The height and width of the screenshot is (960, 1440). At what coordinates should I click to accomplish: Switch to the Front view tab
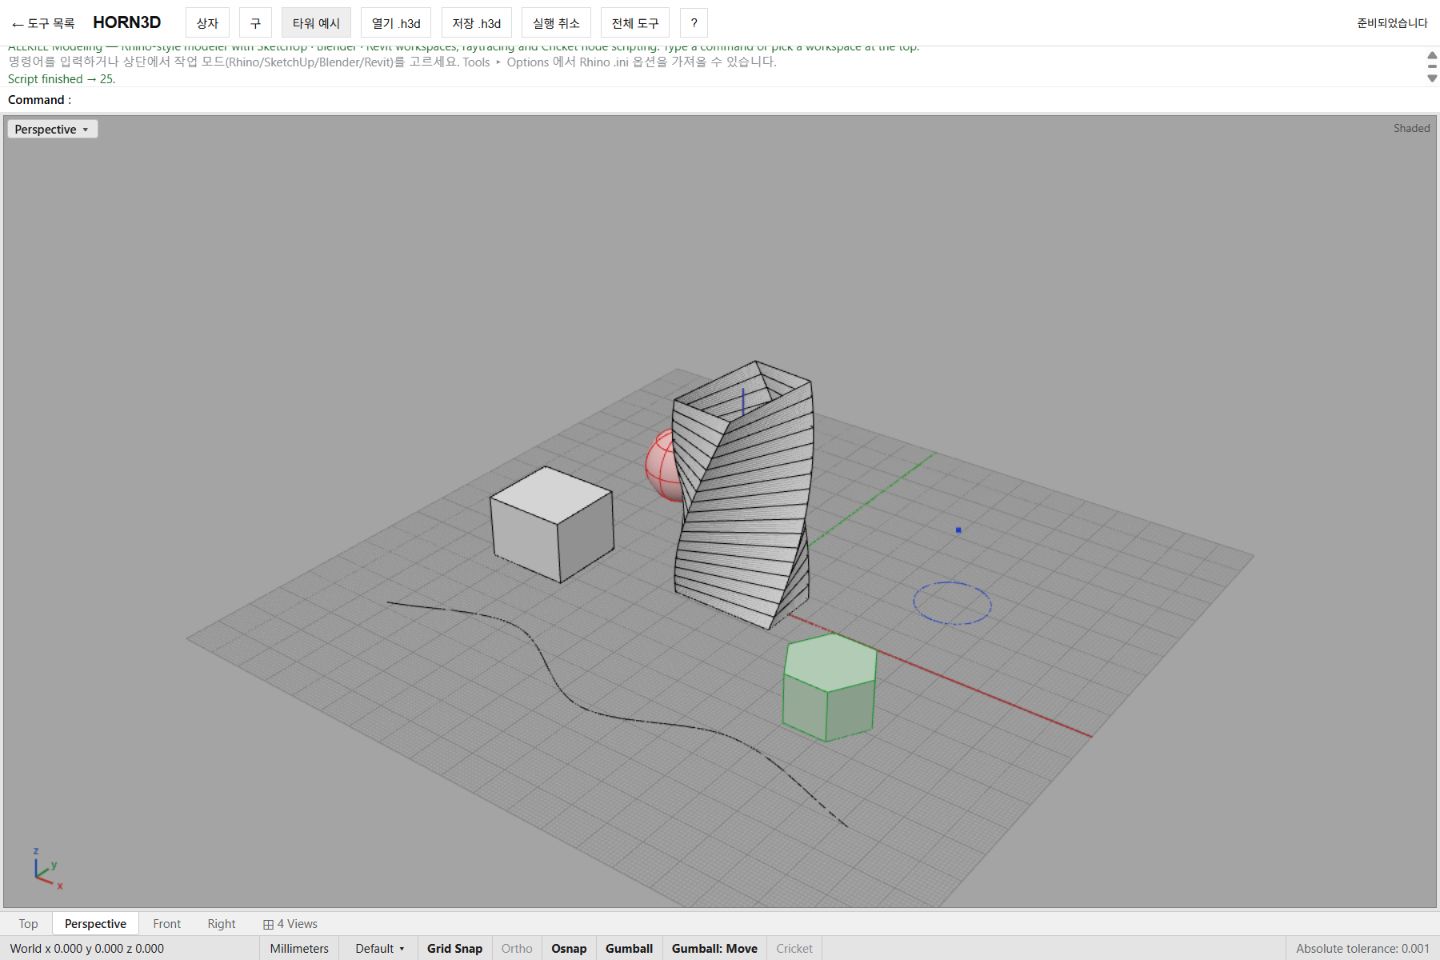(167, 924)
